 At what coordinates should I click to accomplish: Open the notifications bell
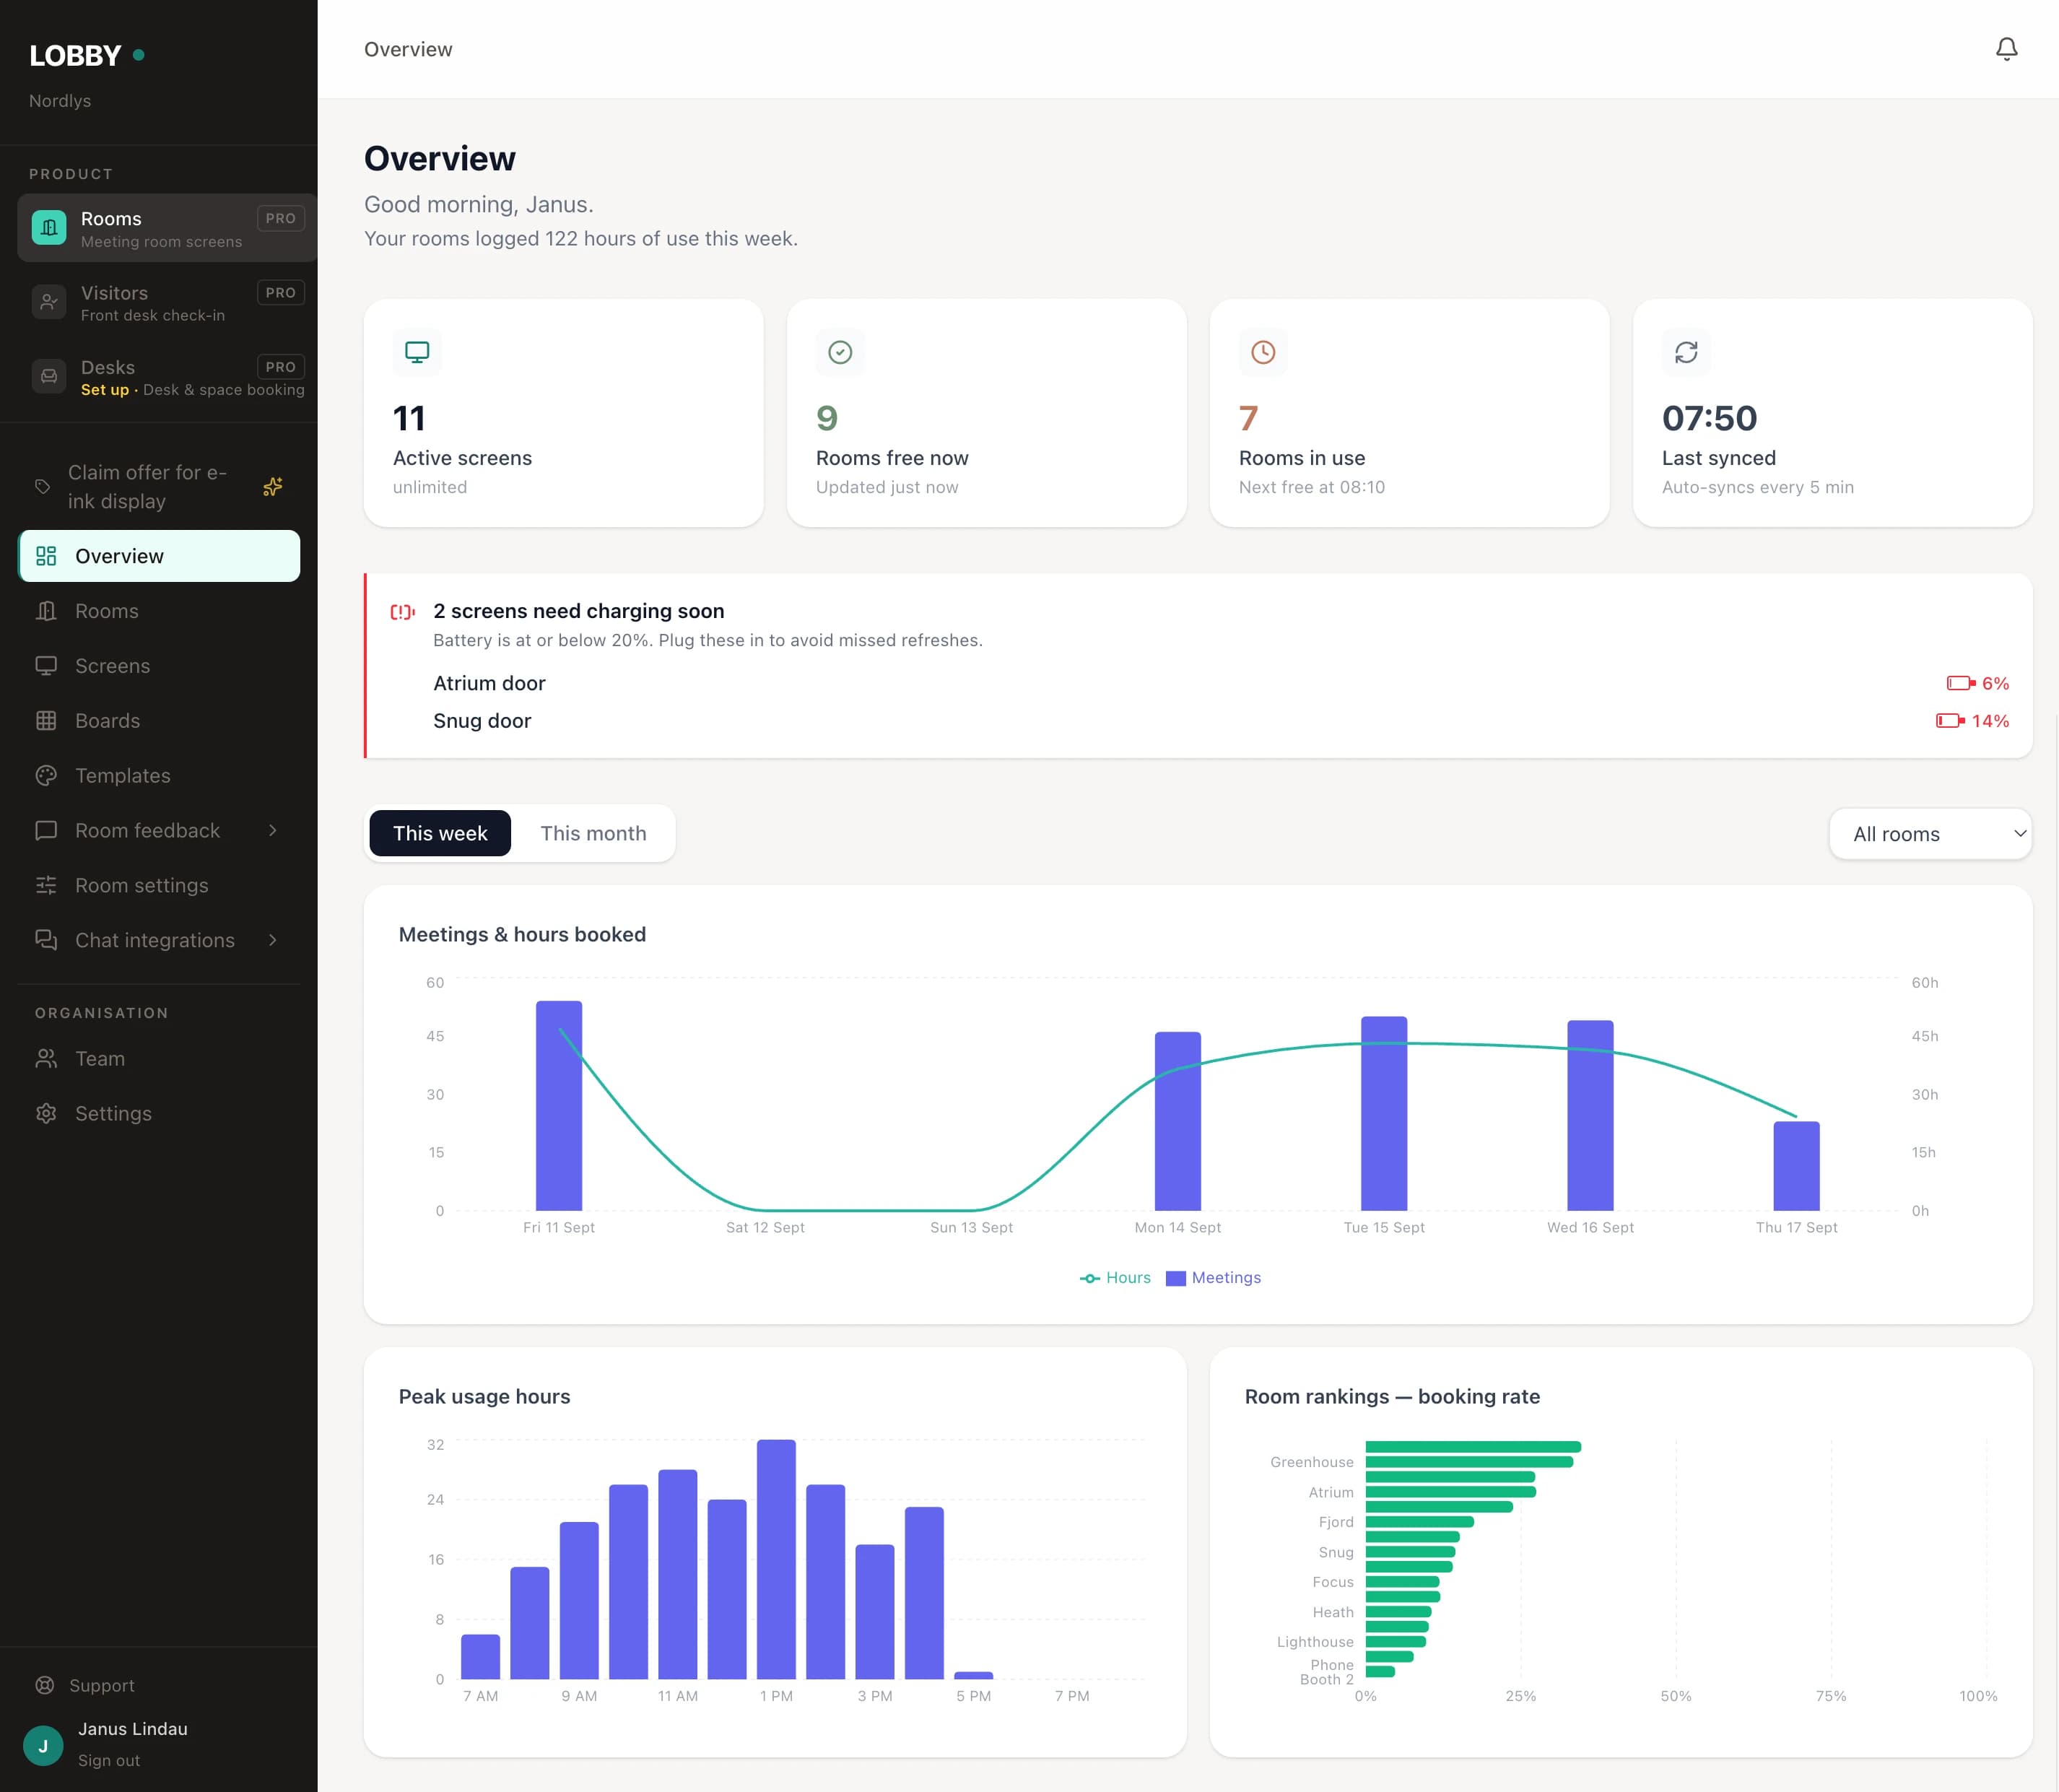[2006, 49]
